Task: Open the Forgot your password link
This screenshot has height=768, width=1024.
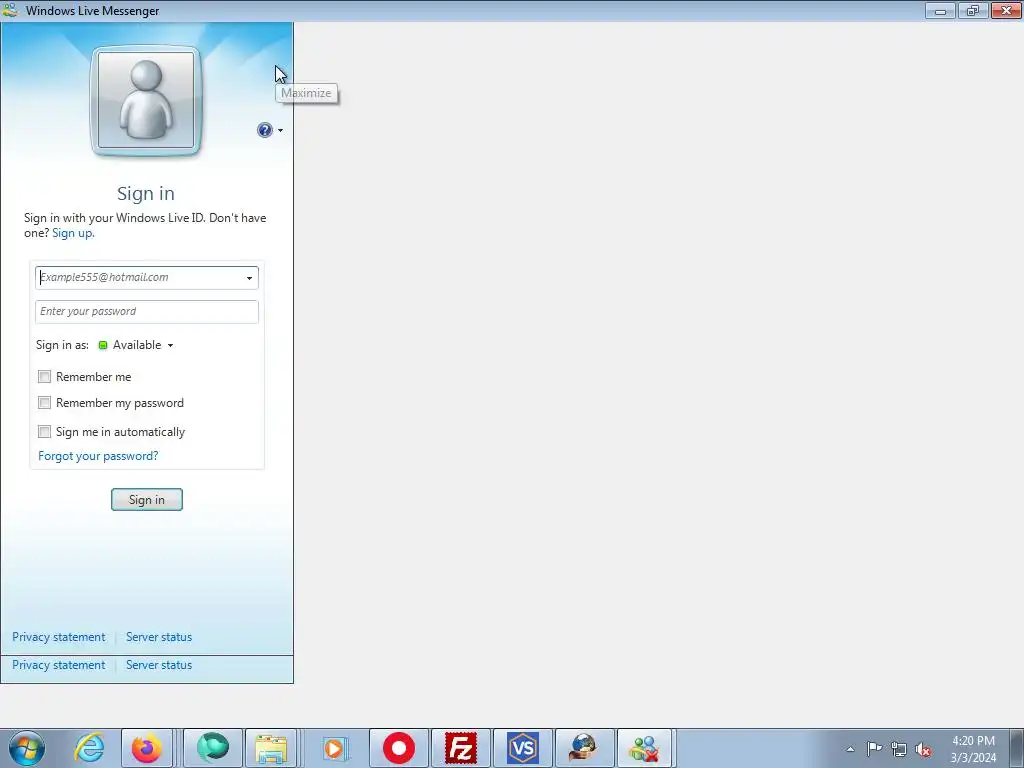Action: coord(98,456)
